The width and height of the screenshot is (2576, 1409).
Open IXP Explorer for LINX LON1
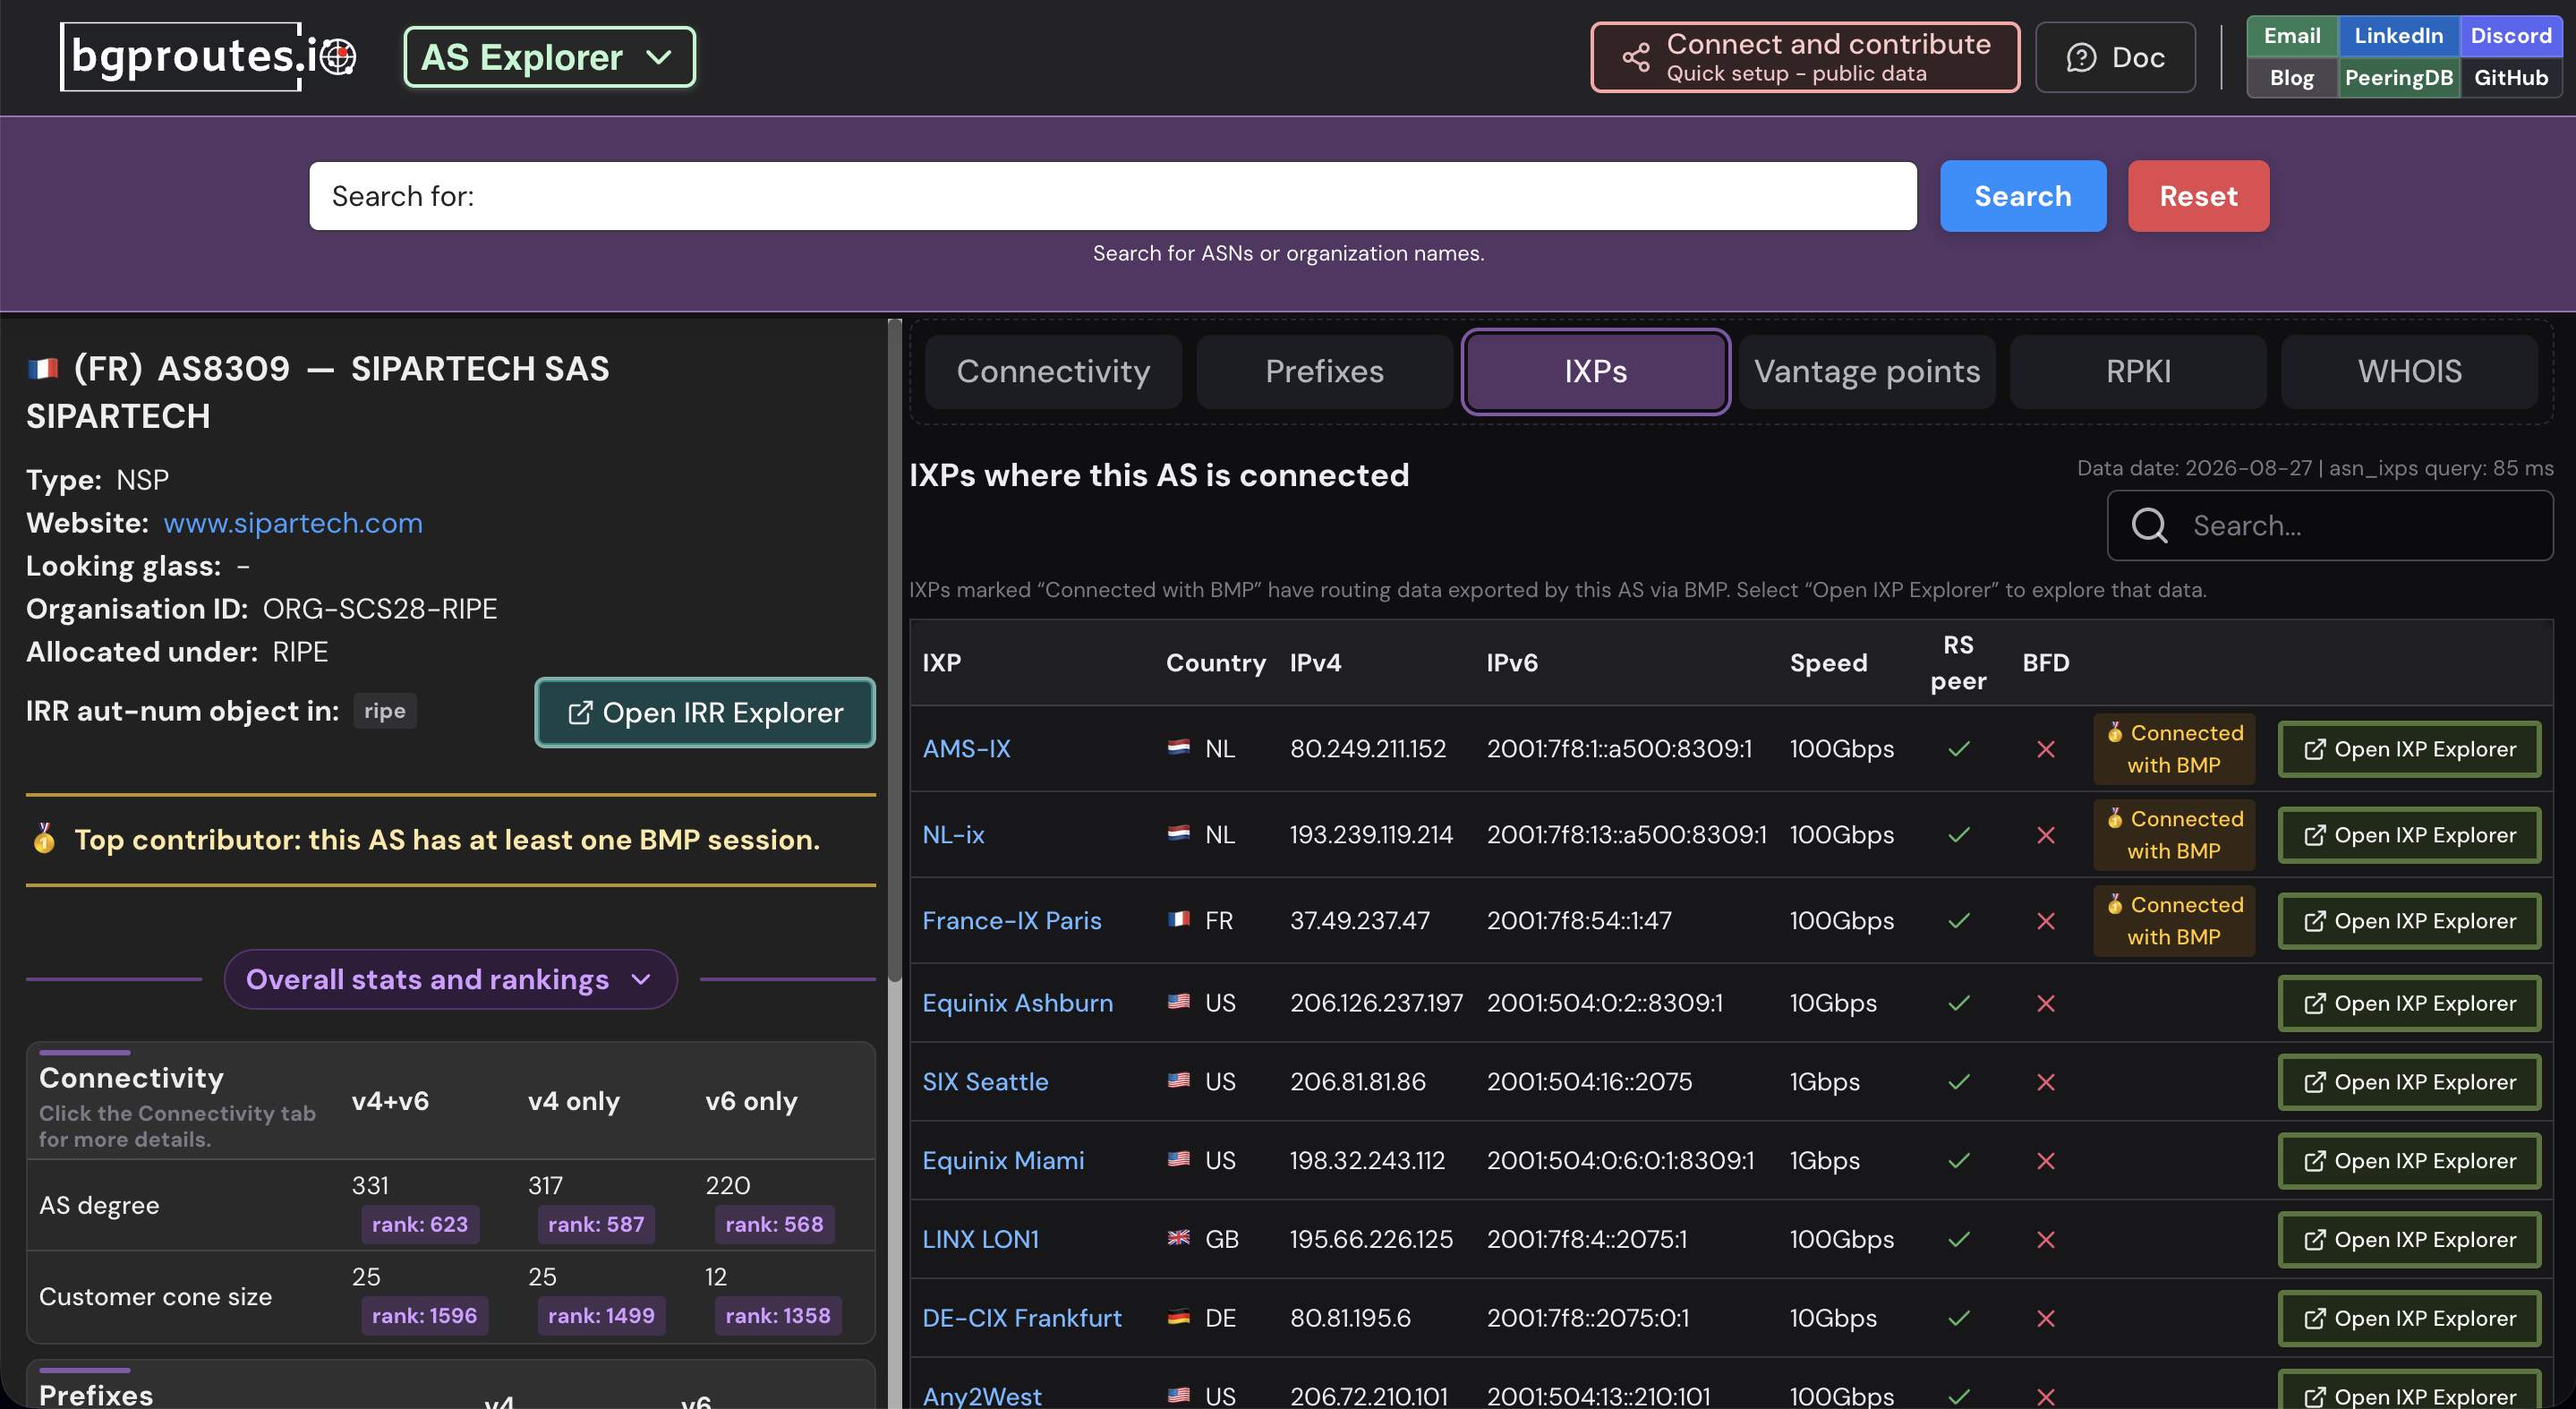click(2409, 1240)
